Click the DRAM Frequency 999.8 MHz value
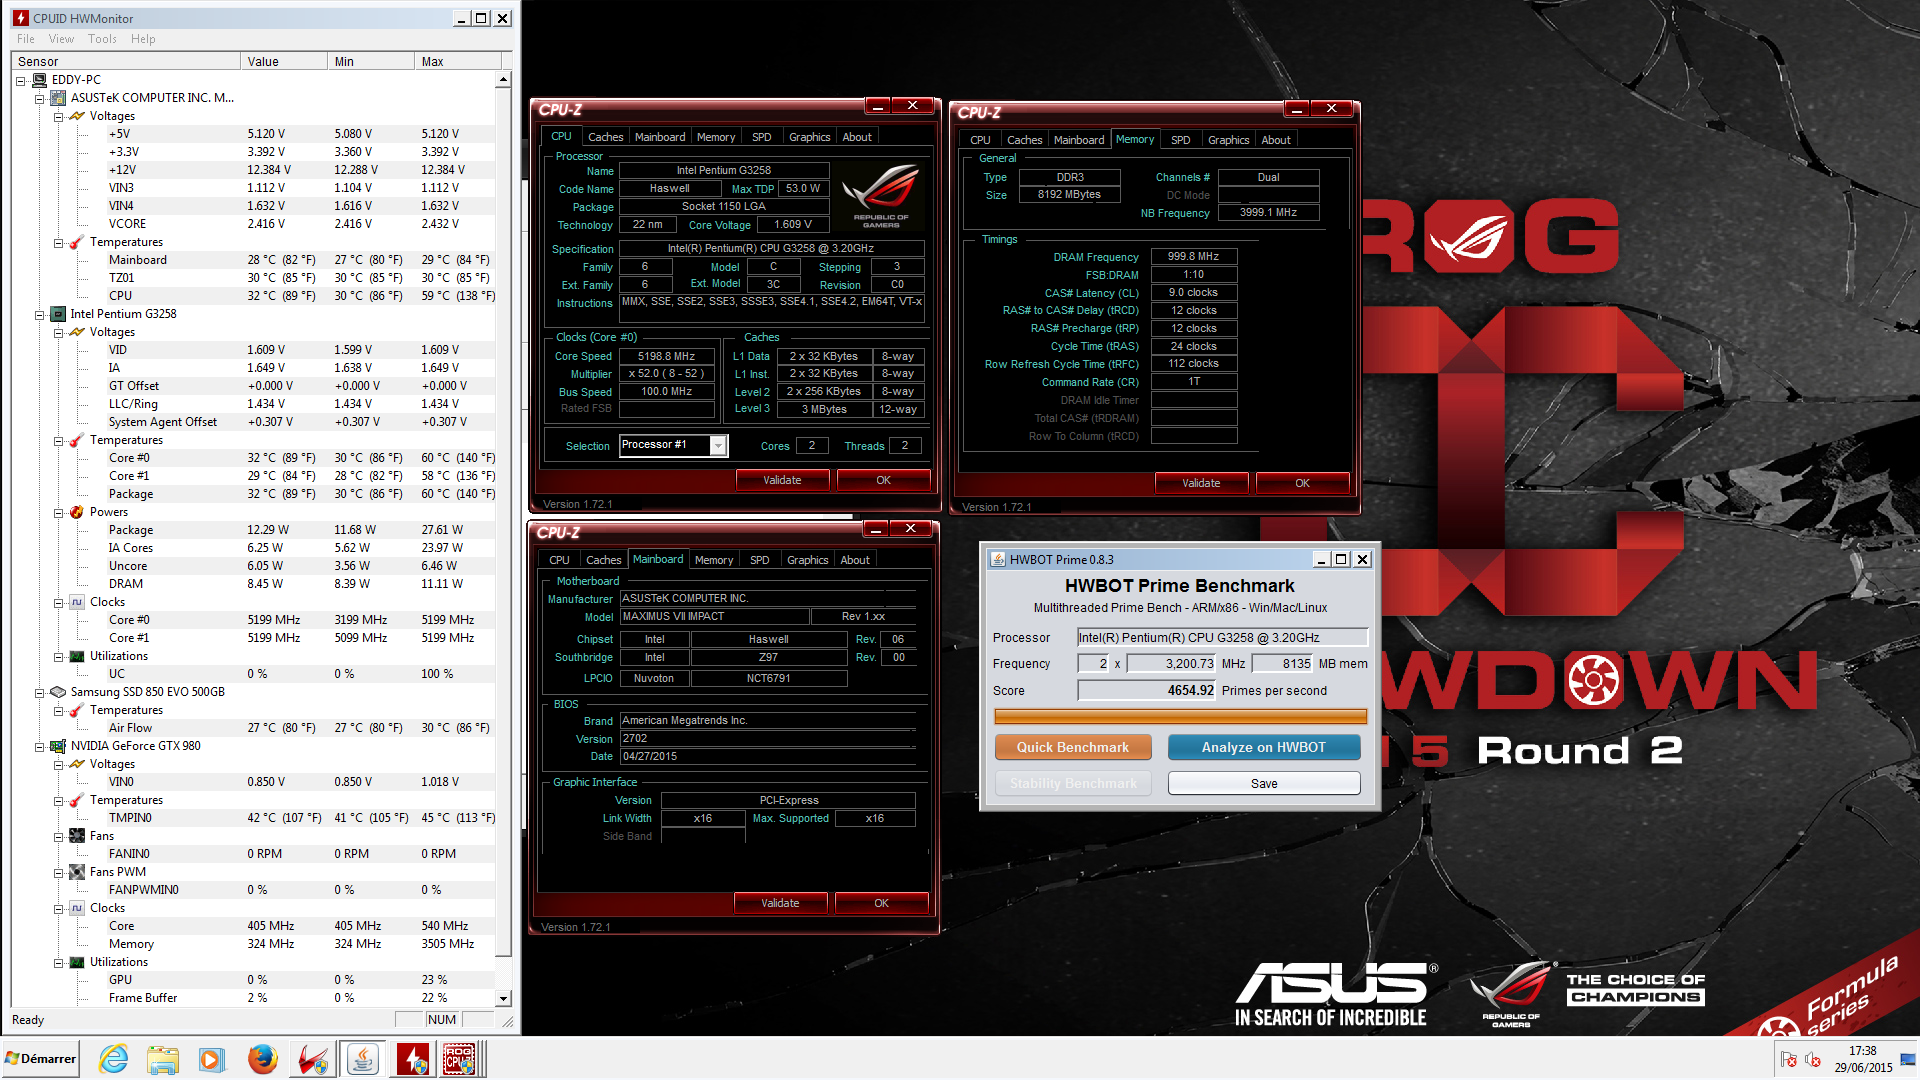 coord(1193,256)
